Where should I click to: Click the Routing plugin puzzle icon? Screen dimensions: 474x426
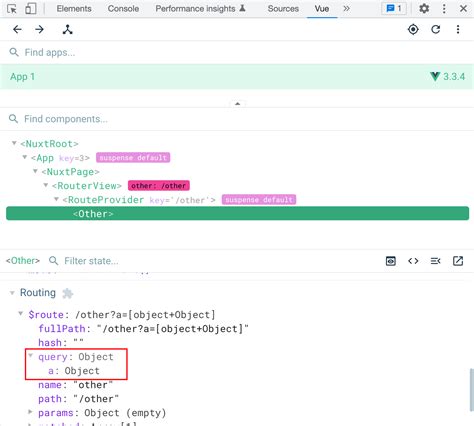[x=68, y=293]
